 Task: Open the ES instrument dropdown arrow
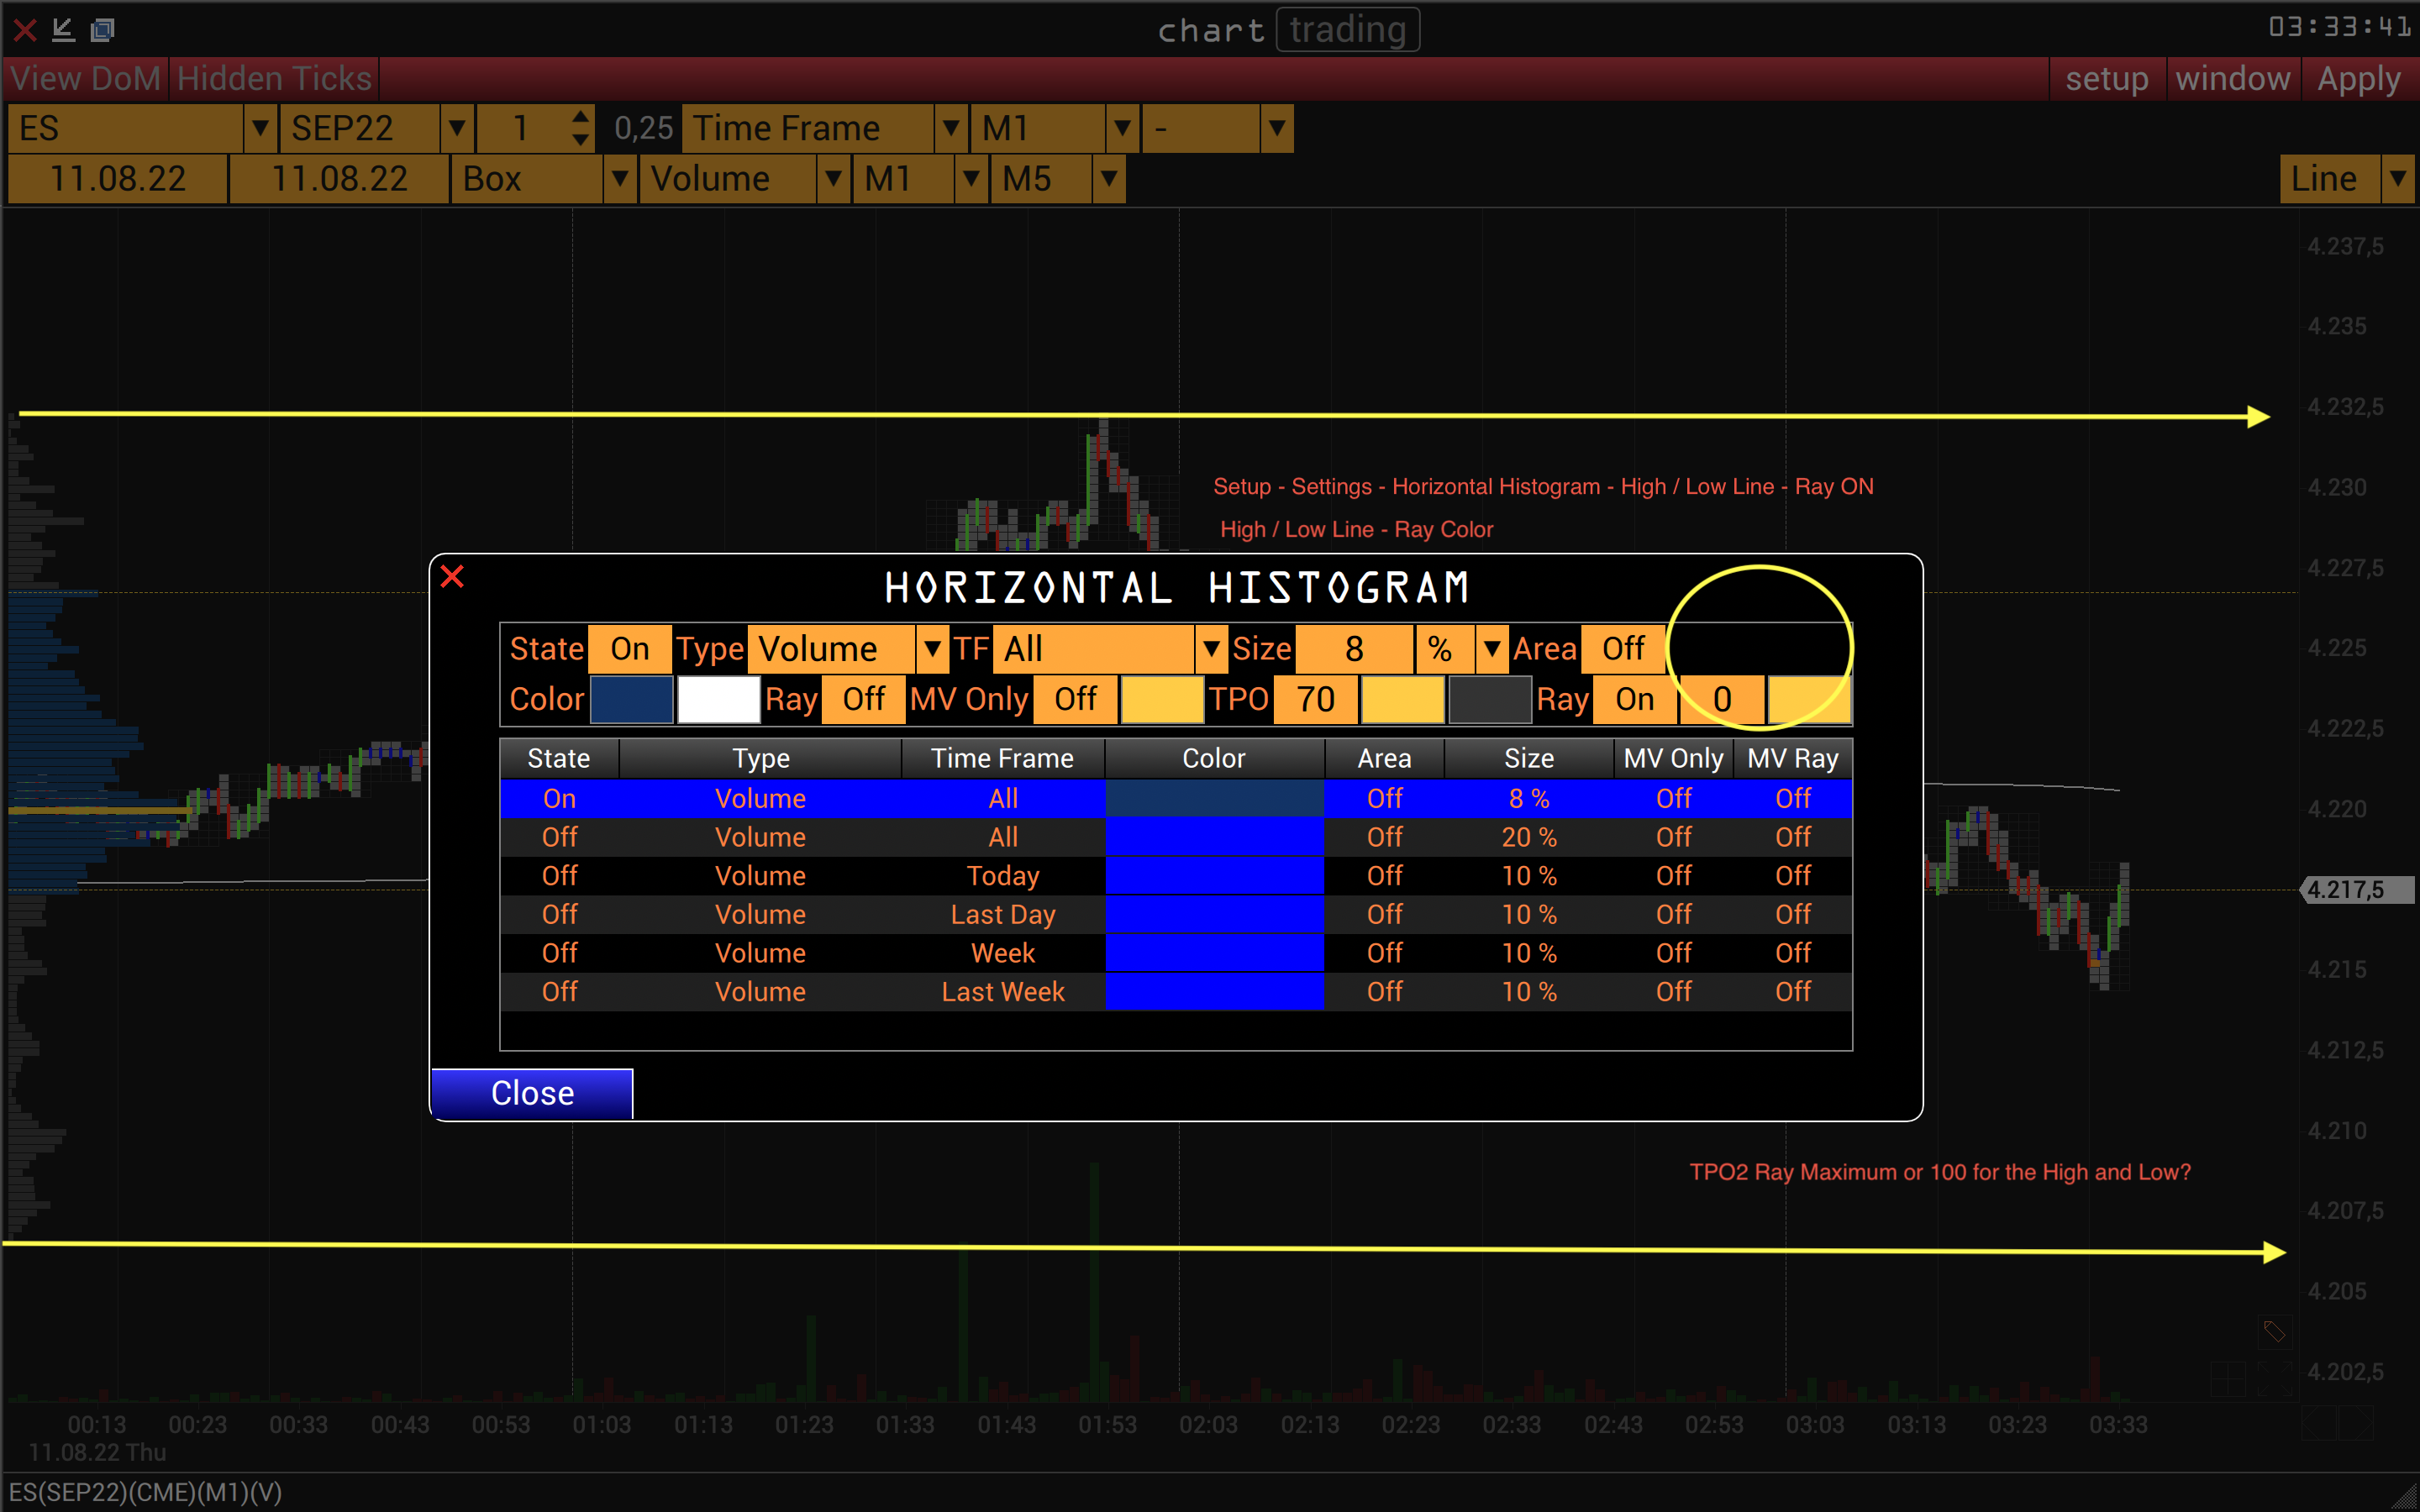click(x=260, y=128)
